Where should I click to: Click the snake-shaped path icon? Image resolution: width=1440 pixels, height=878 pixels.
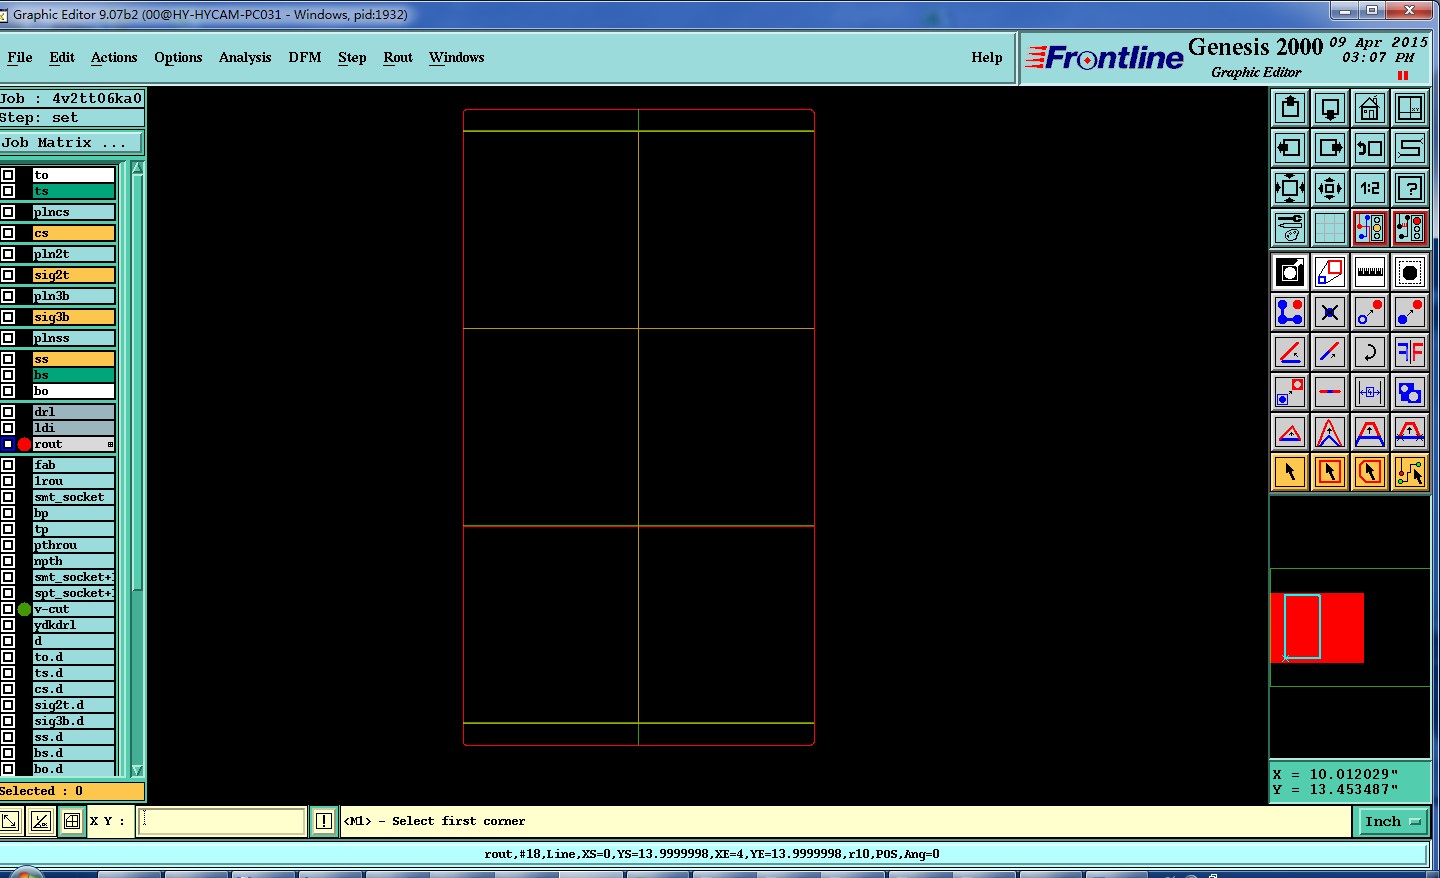coord(1410,148)
